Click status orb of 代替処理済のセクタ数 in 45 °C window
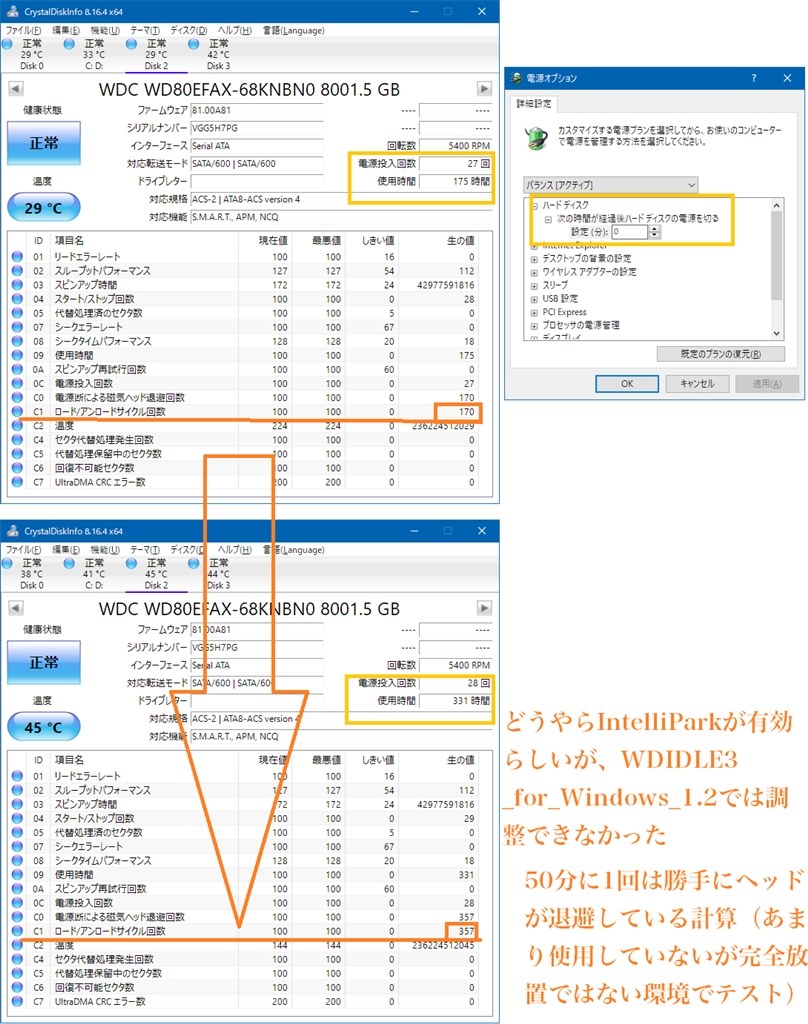This screenshot has width=808, height=1024. pyautogui.click(x=17, y=832)
